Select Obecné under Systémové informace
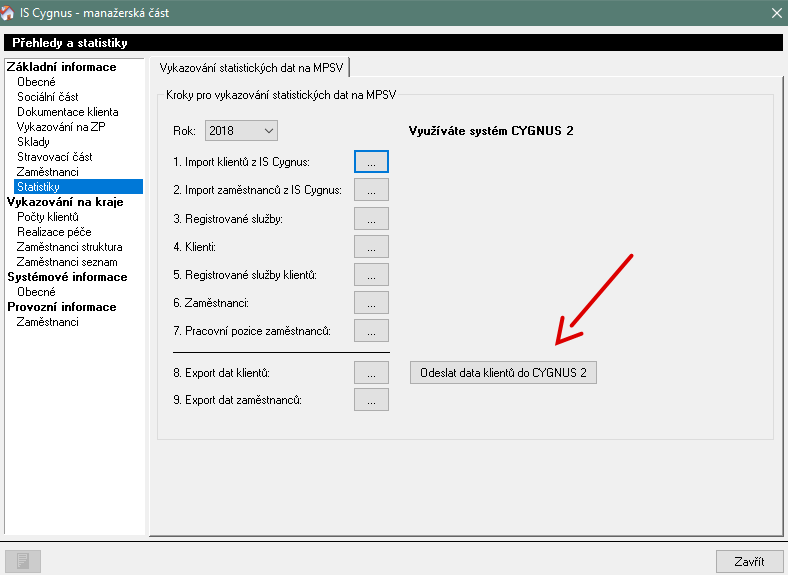Viewport: 788px width, 575px height. pos(36,292)
